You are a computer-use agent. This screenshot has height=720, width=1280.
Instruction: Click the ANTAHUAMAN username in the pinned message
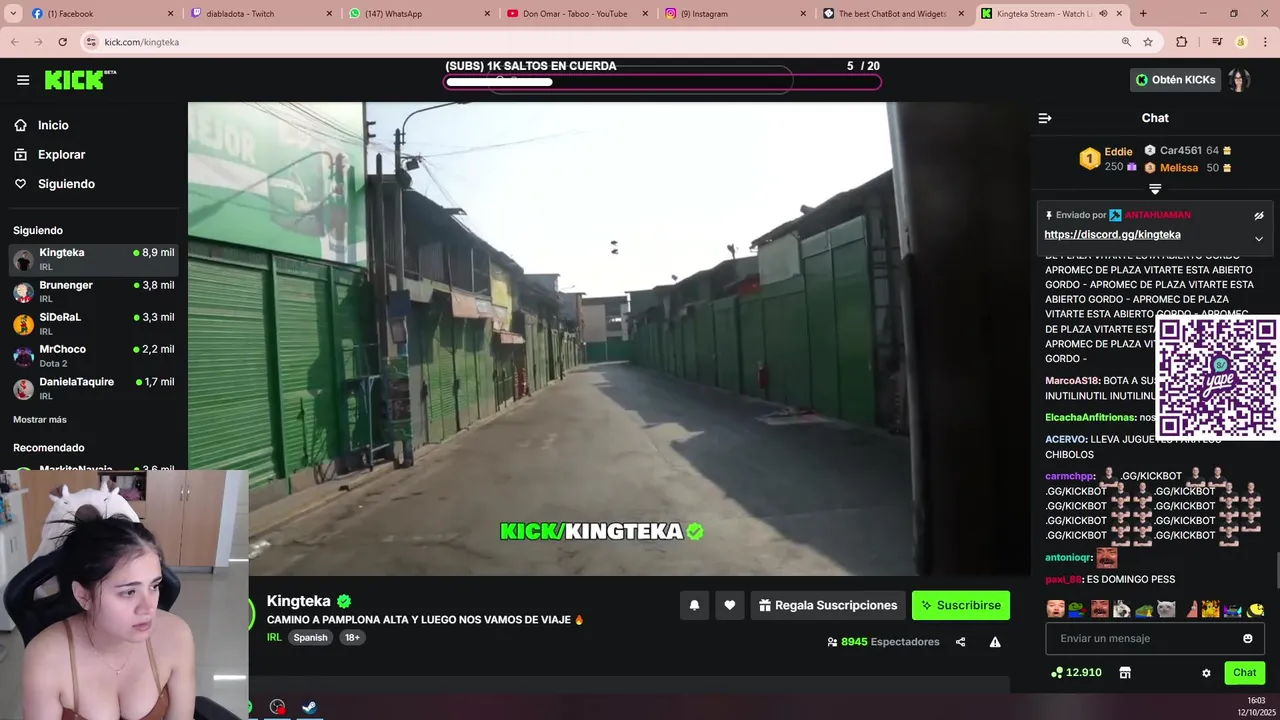click(1157, 215)
